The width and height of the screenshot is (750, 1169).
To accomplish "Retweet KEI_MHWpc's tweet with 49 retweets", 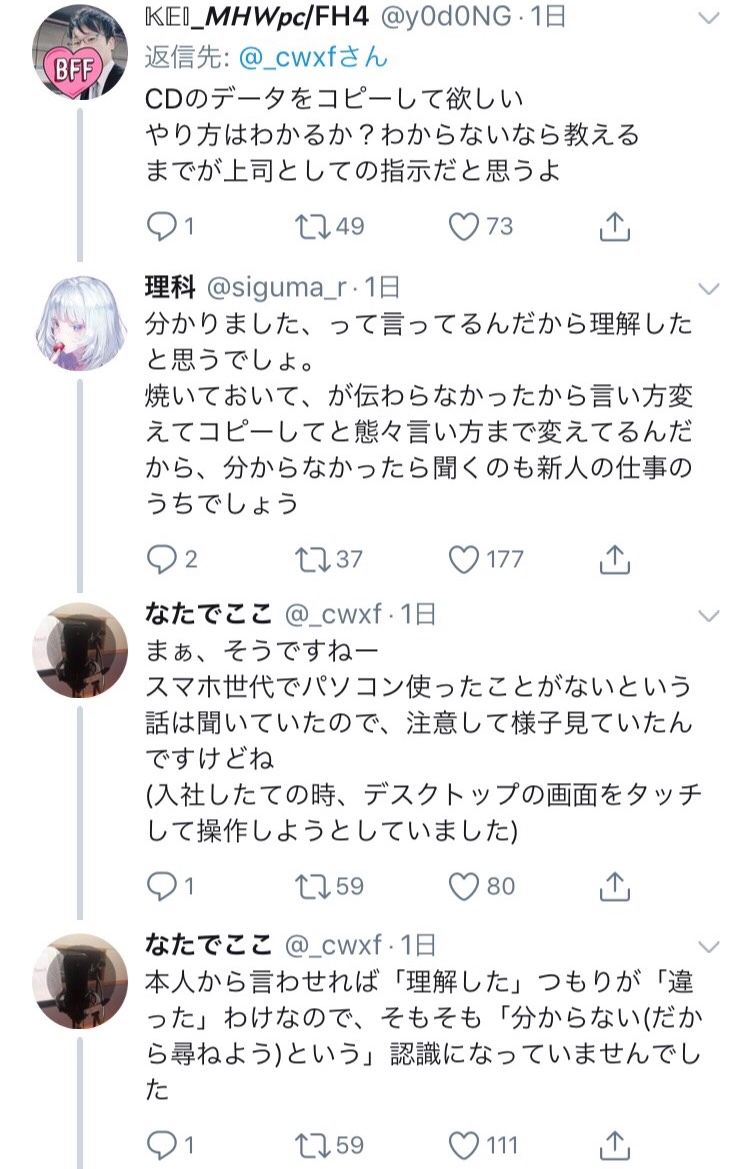I will click(x=313, y=228).
